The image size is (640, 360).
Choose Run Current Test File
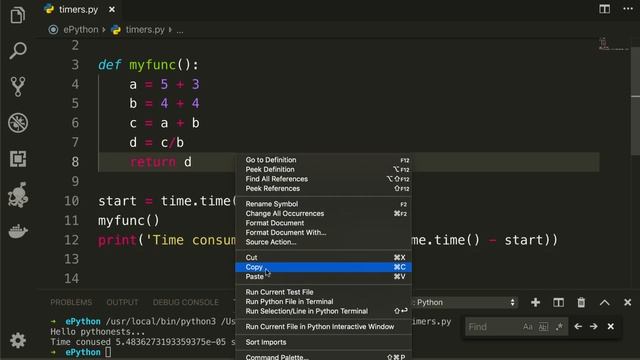[323, 292]
